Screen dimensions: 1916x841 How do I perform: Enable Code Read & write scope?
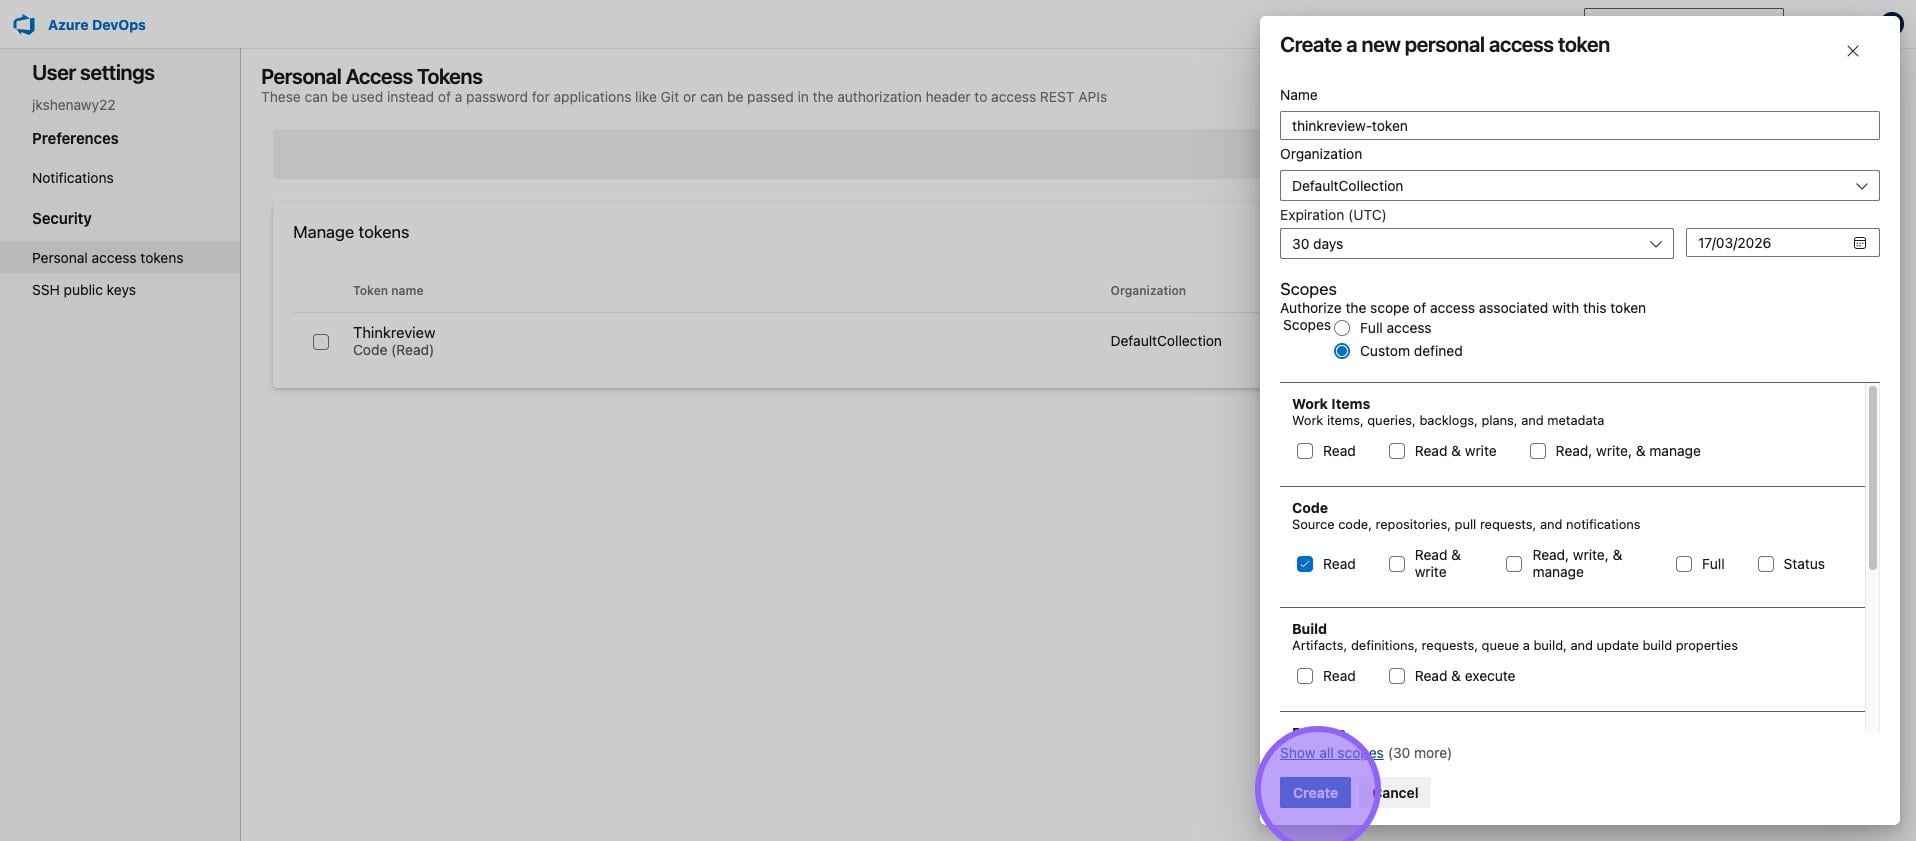[x=1397, y=564]
